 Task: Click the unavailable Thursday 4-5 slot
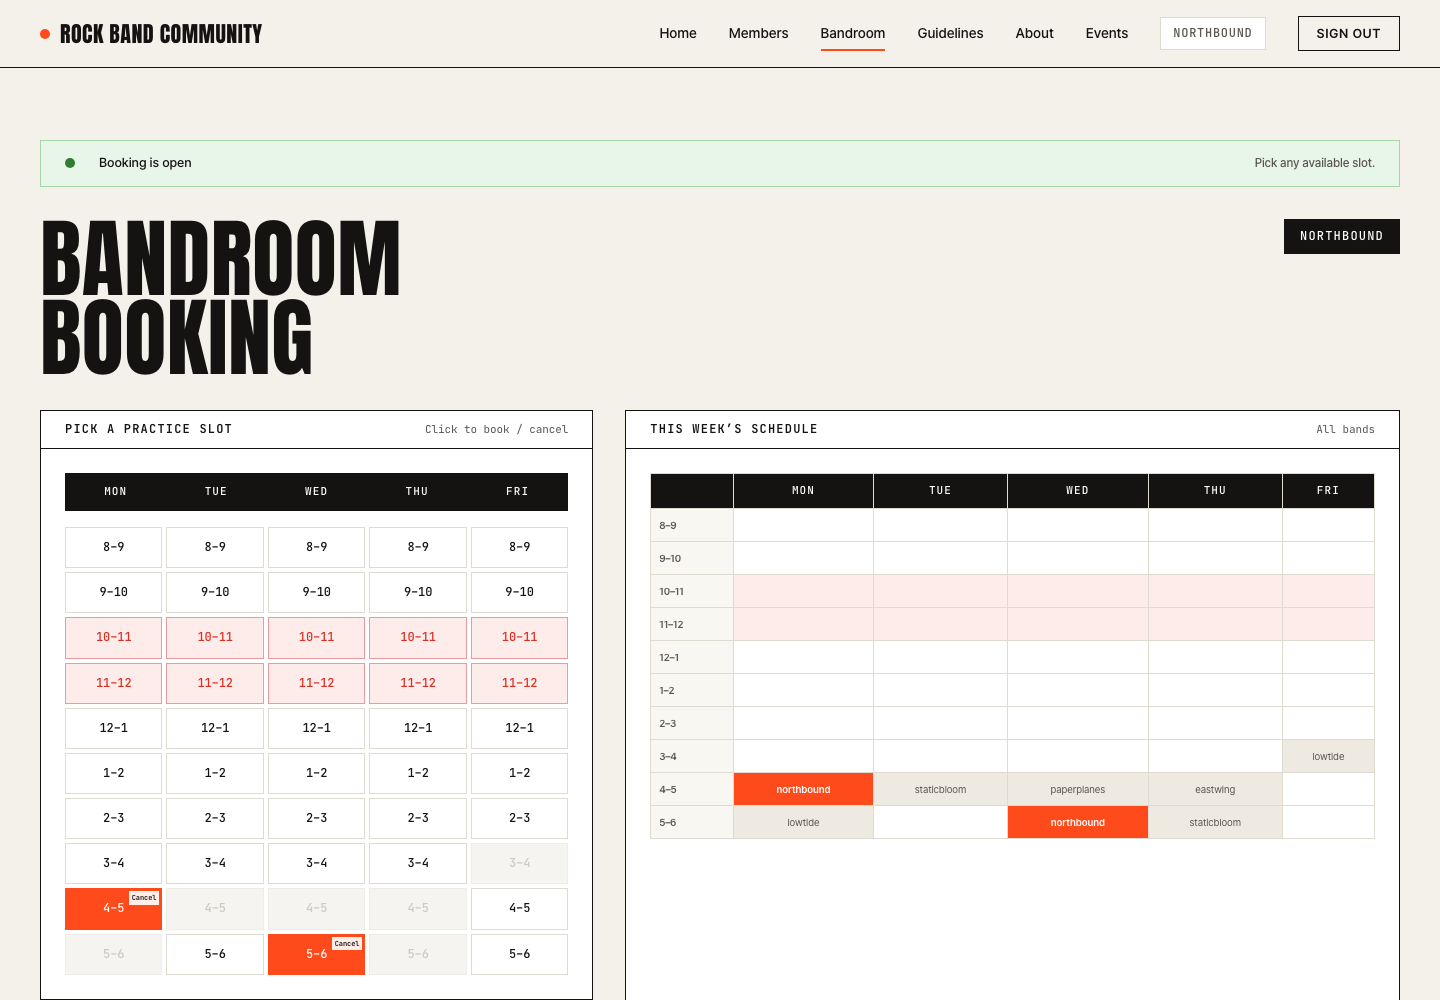tap(418, 908)
